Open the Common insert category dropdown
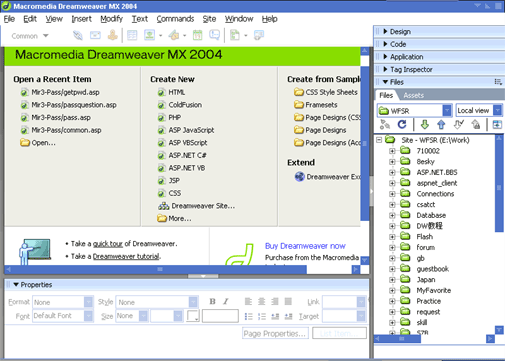 click(46, 35)
